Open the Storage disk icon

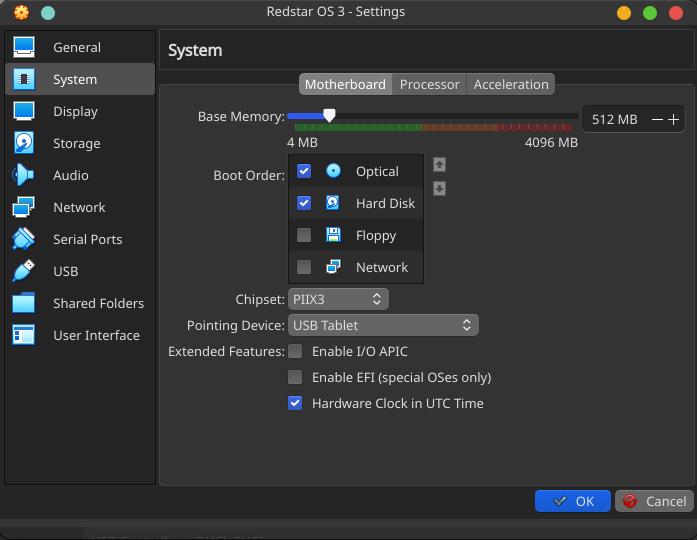(24, 143)
